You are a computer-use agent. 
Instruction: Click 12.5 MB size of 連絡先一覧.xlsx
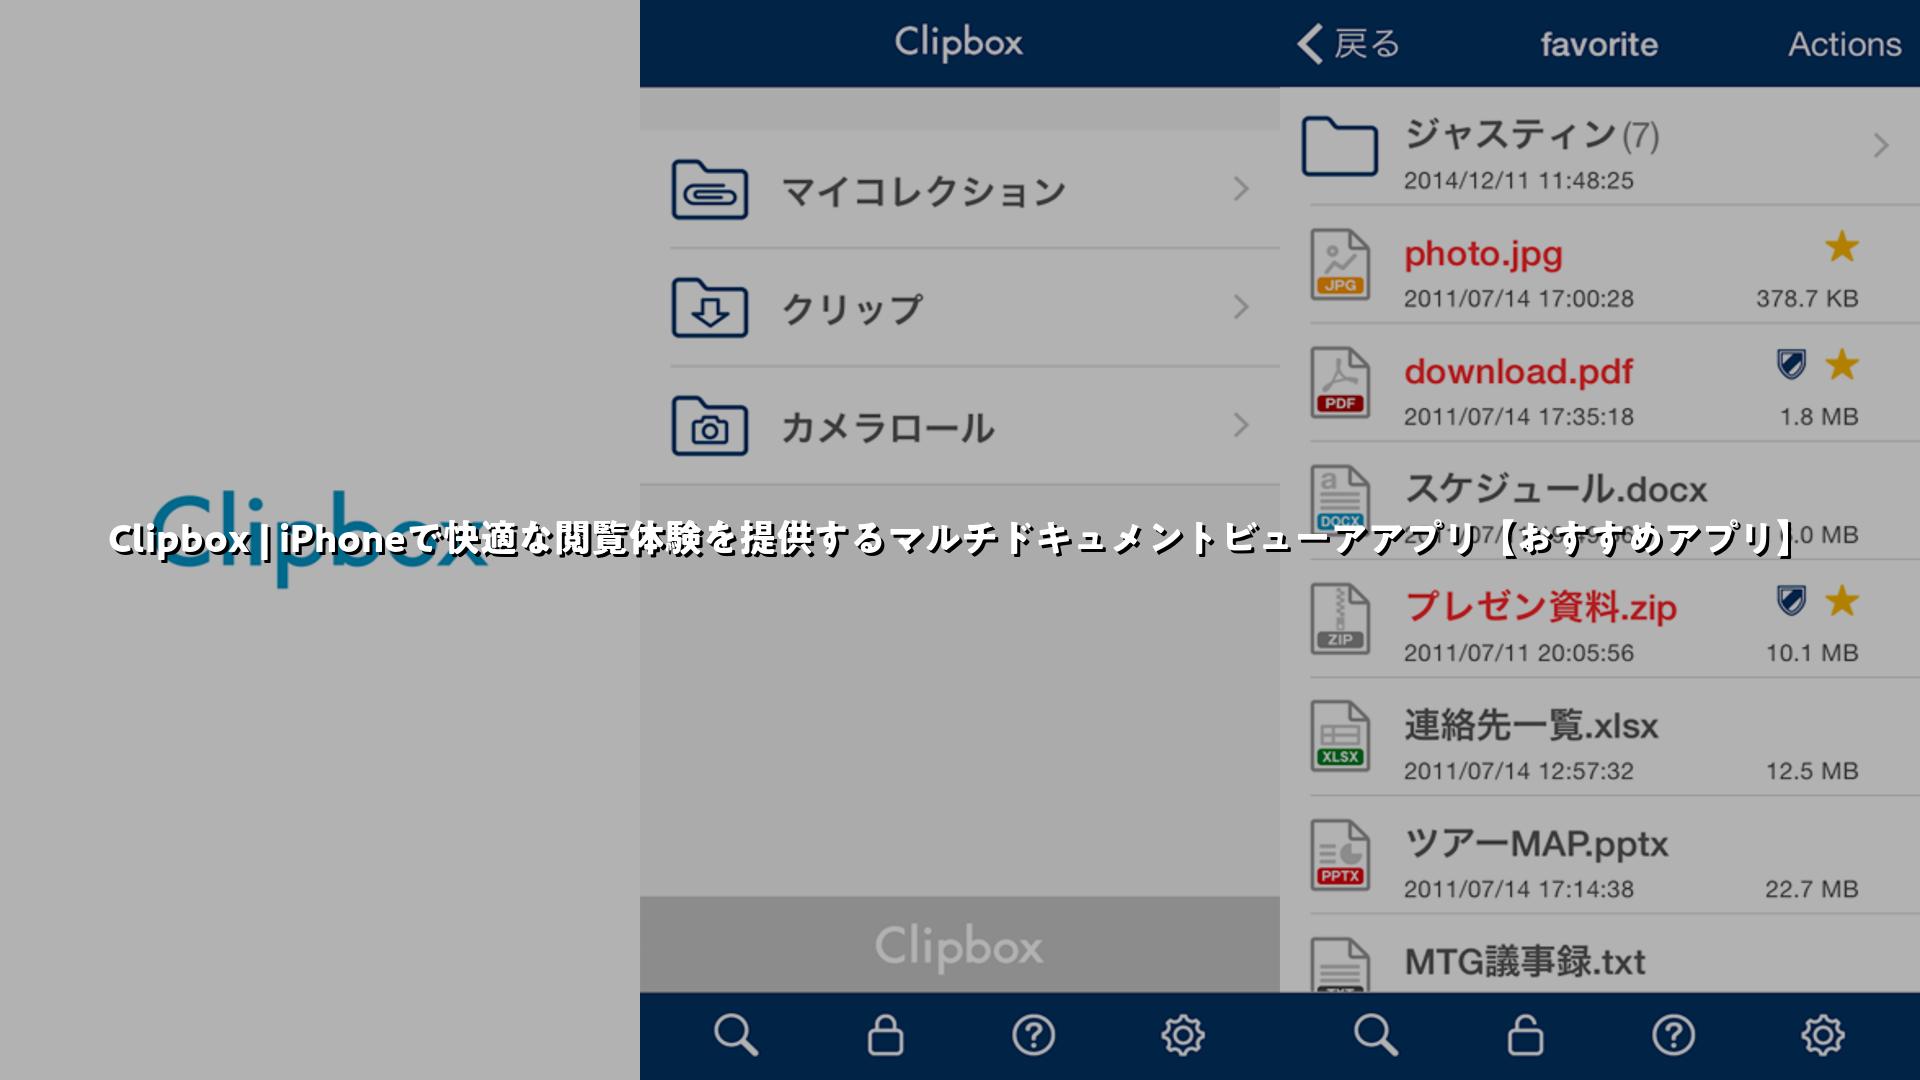click(1811, 771)
